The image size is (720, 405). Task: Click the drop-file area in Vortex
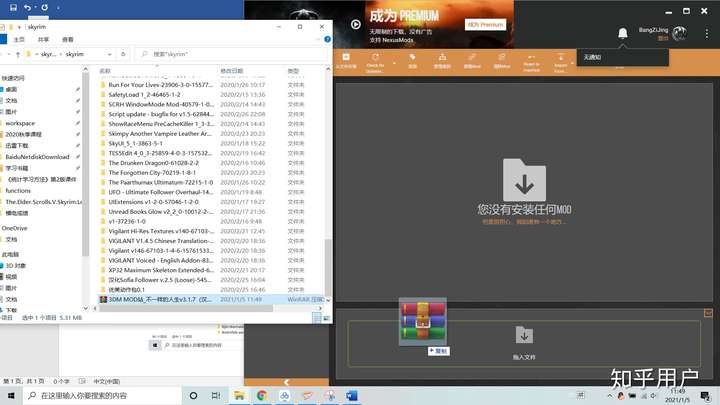click(524, 343)
